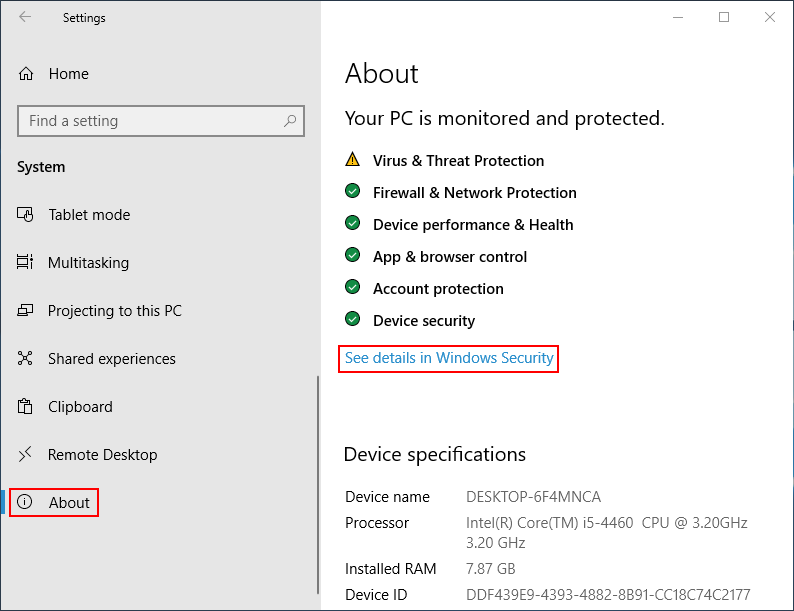Click the Remote Desktop icon

[x=26, y=455]
